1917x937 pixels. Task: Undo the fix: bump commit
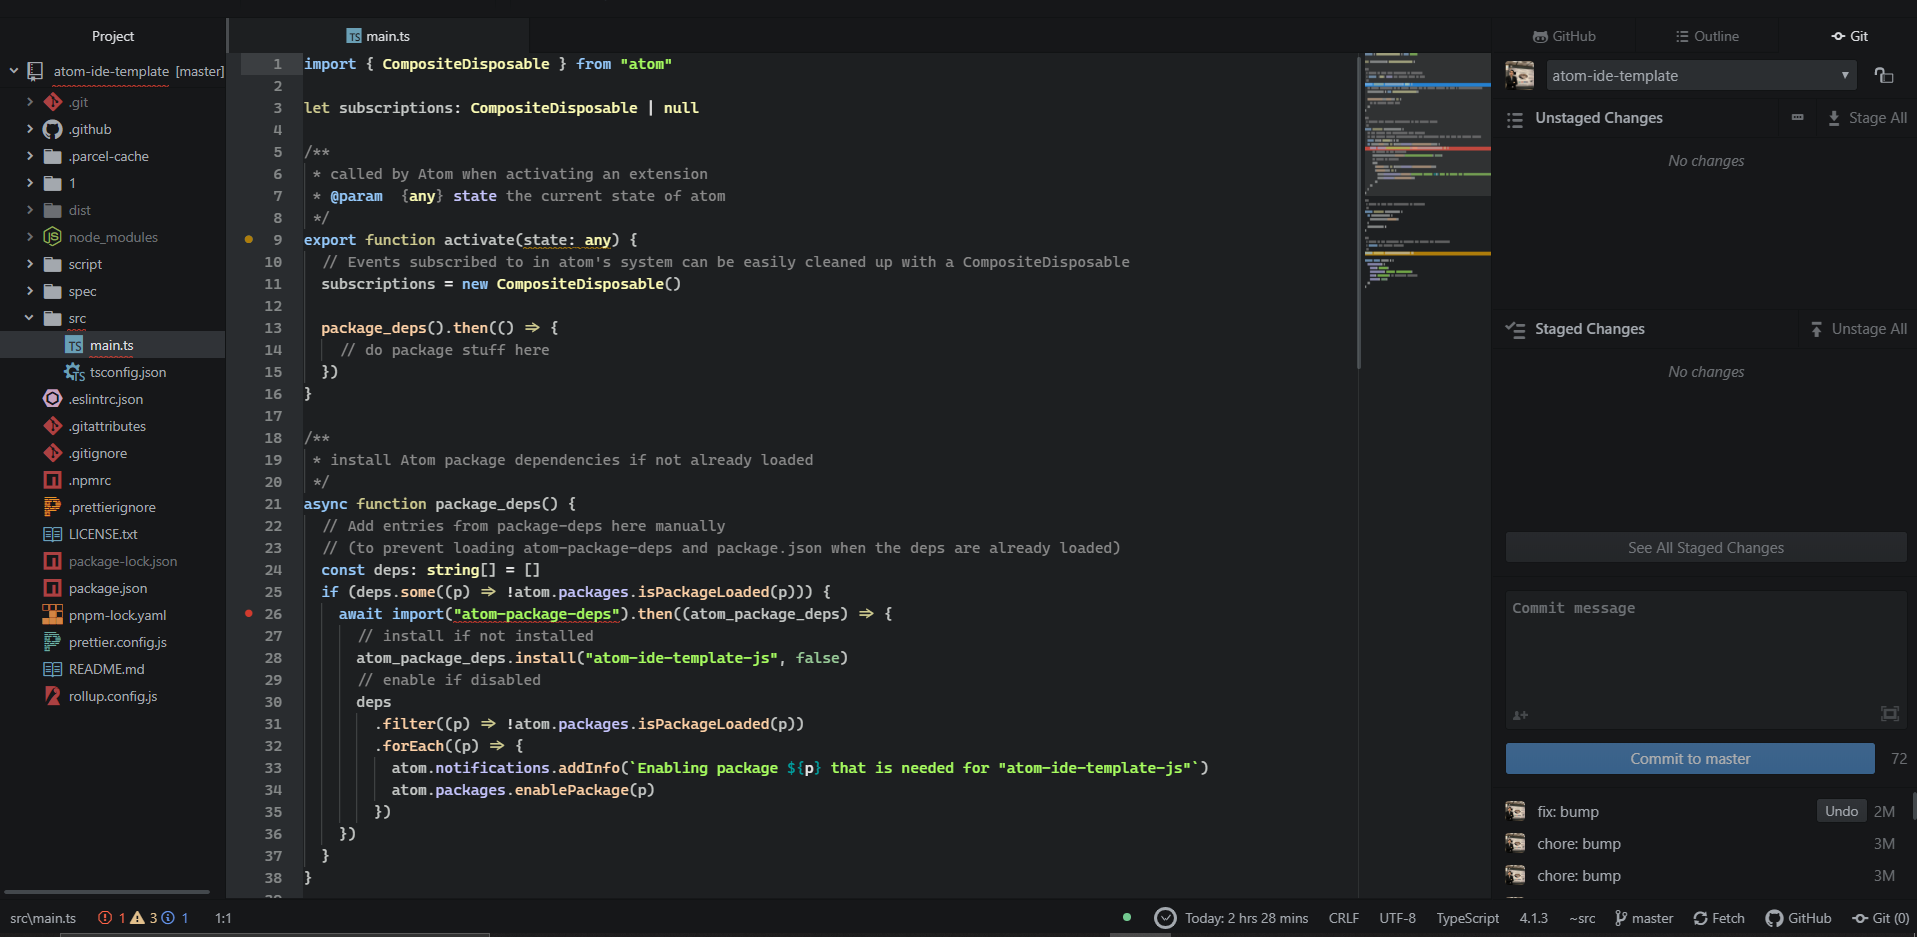coord(1841,811)
